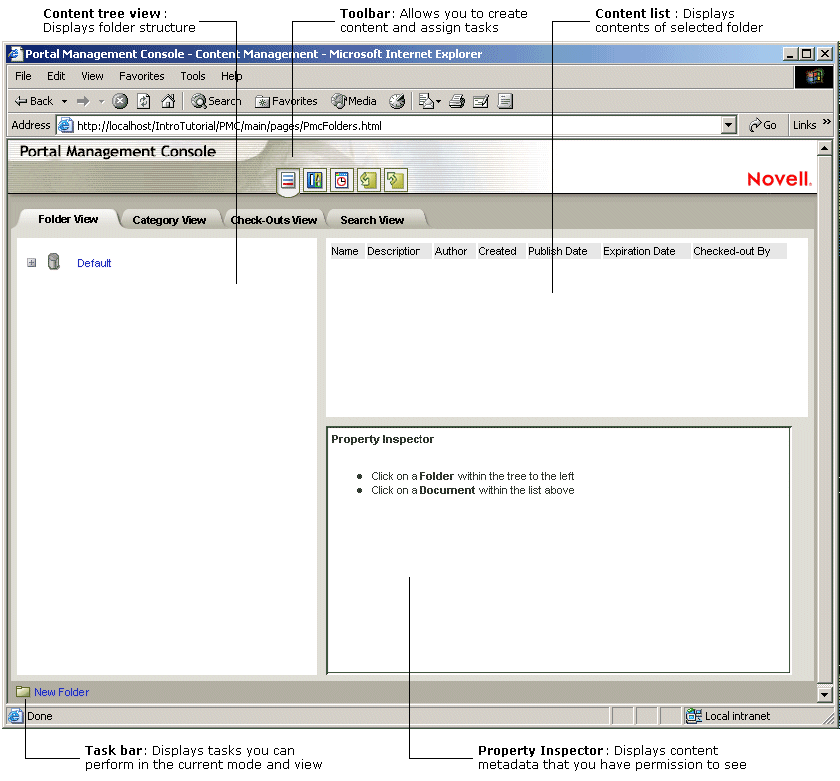Open the Tools menu
840x781 pixels.
[193, 76]
